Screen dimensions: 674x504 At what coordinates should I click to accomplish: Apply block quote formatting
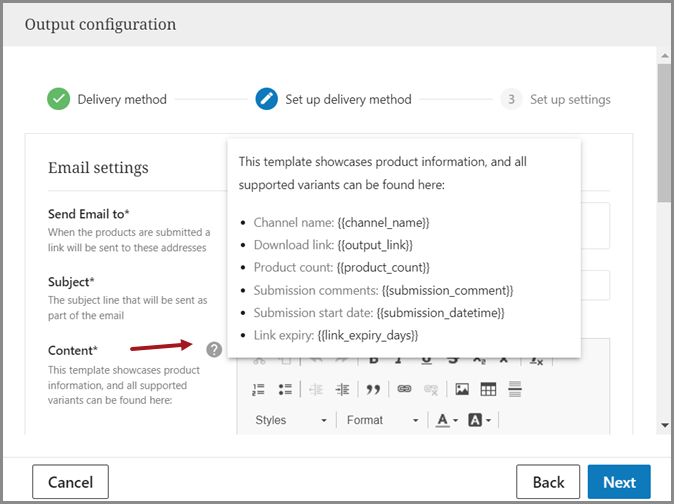373,389
